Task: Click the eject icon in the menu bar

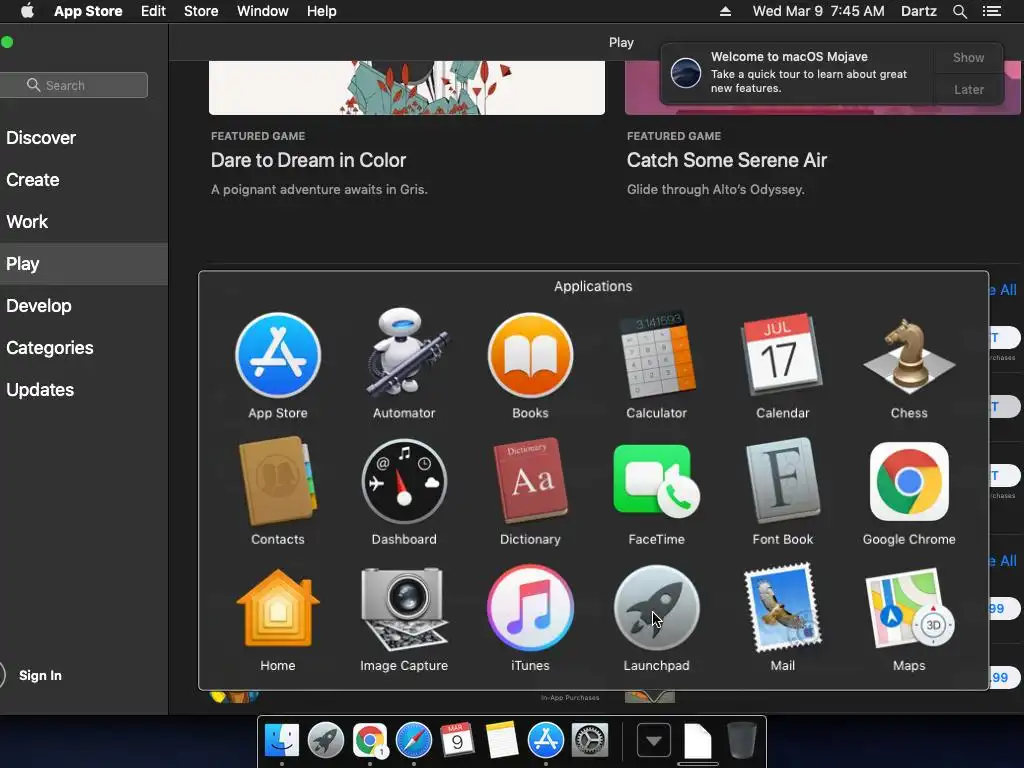Action: [x=726, y=11]
